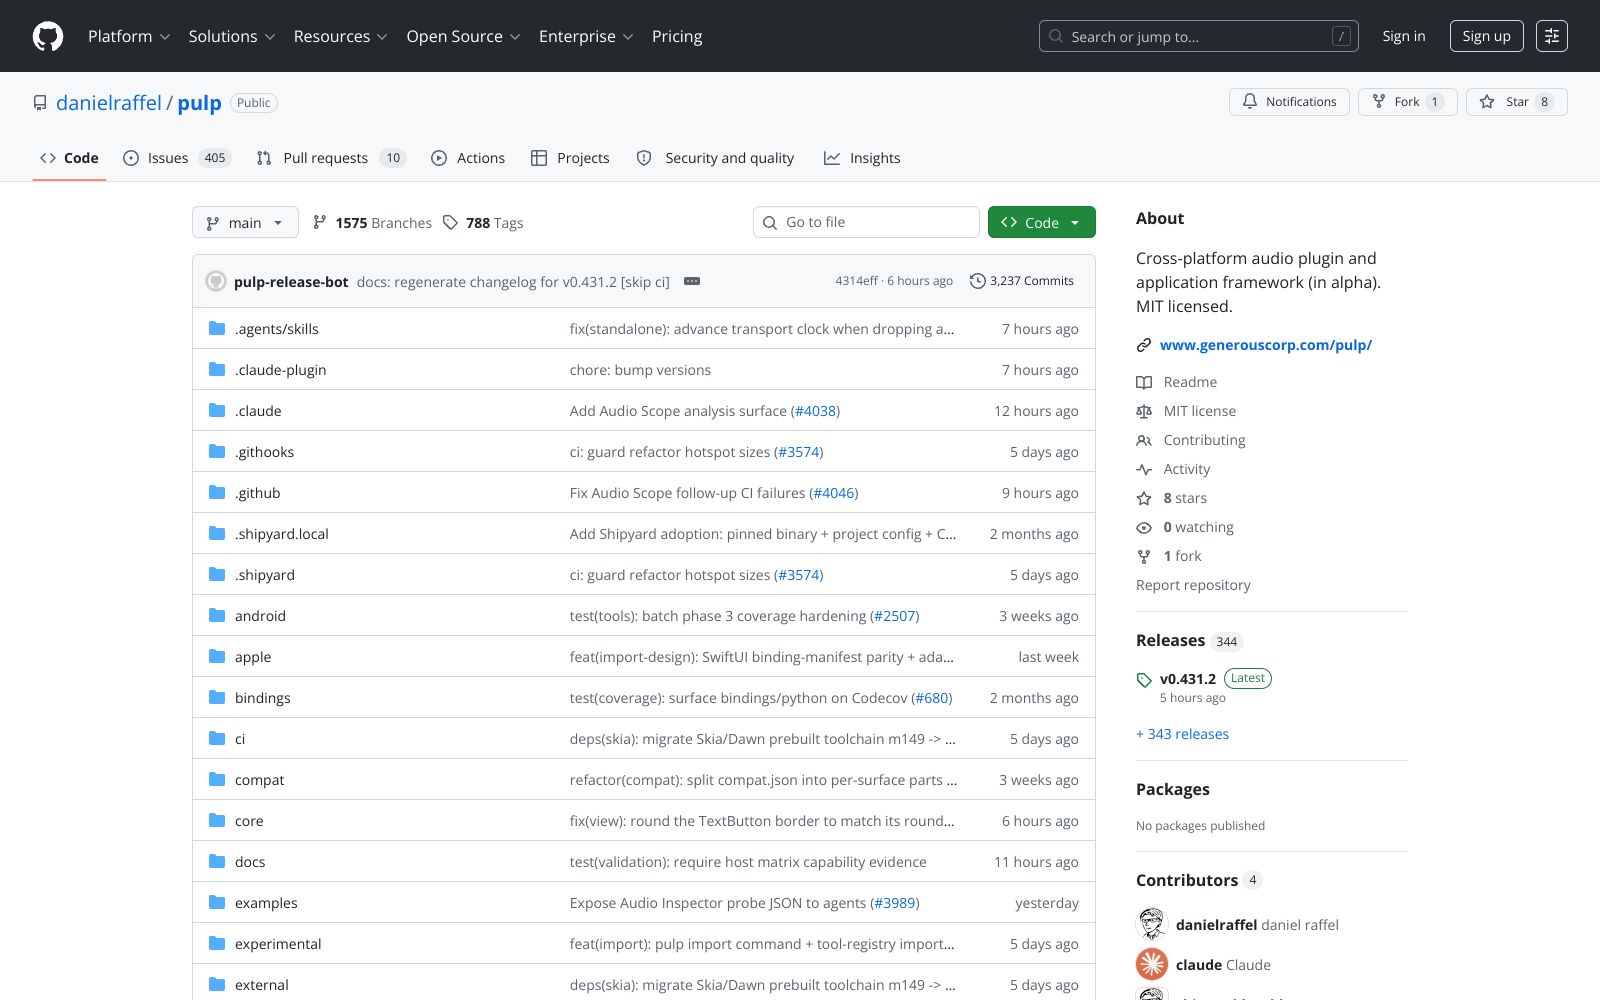Click the tag icon next to 788 Tags
This screenshot has width=1600, height=1000.
click(x=451, y=222)
